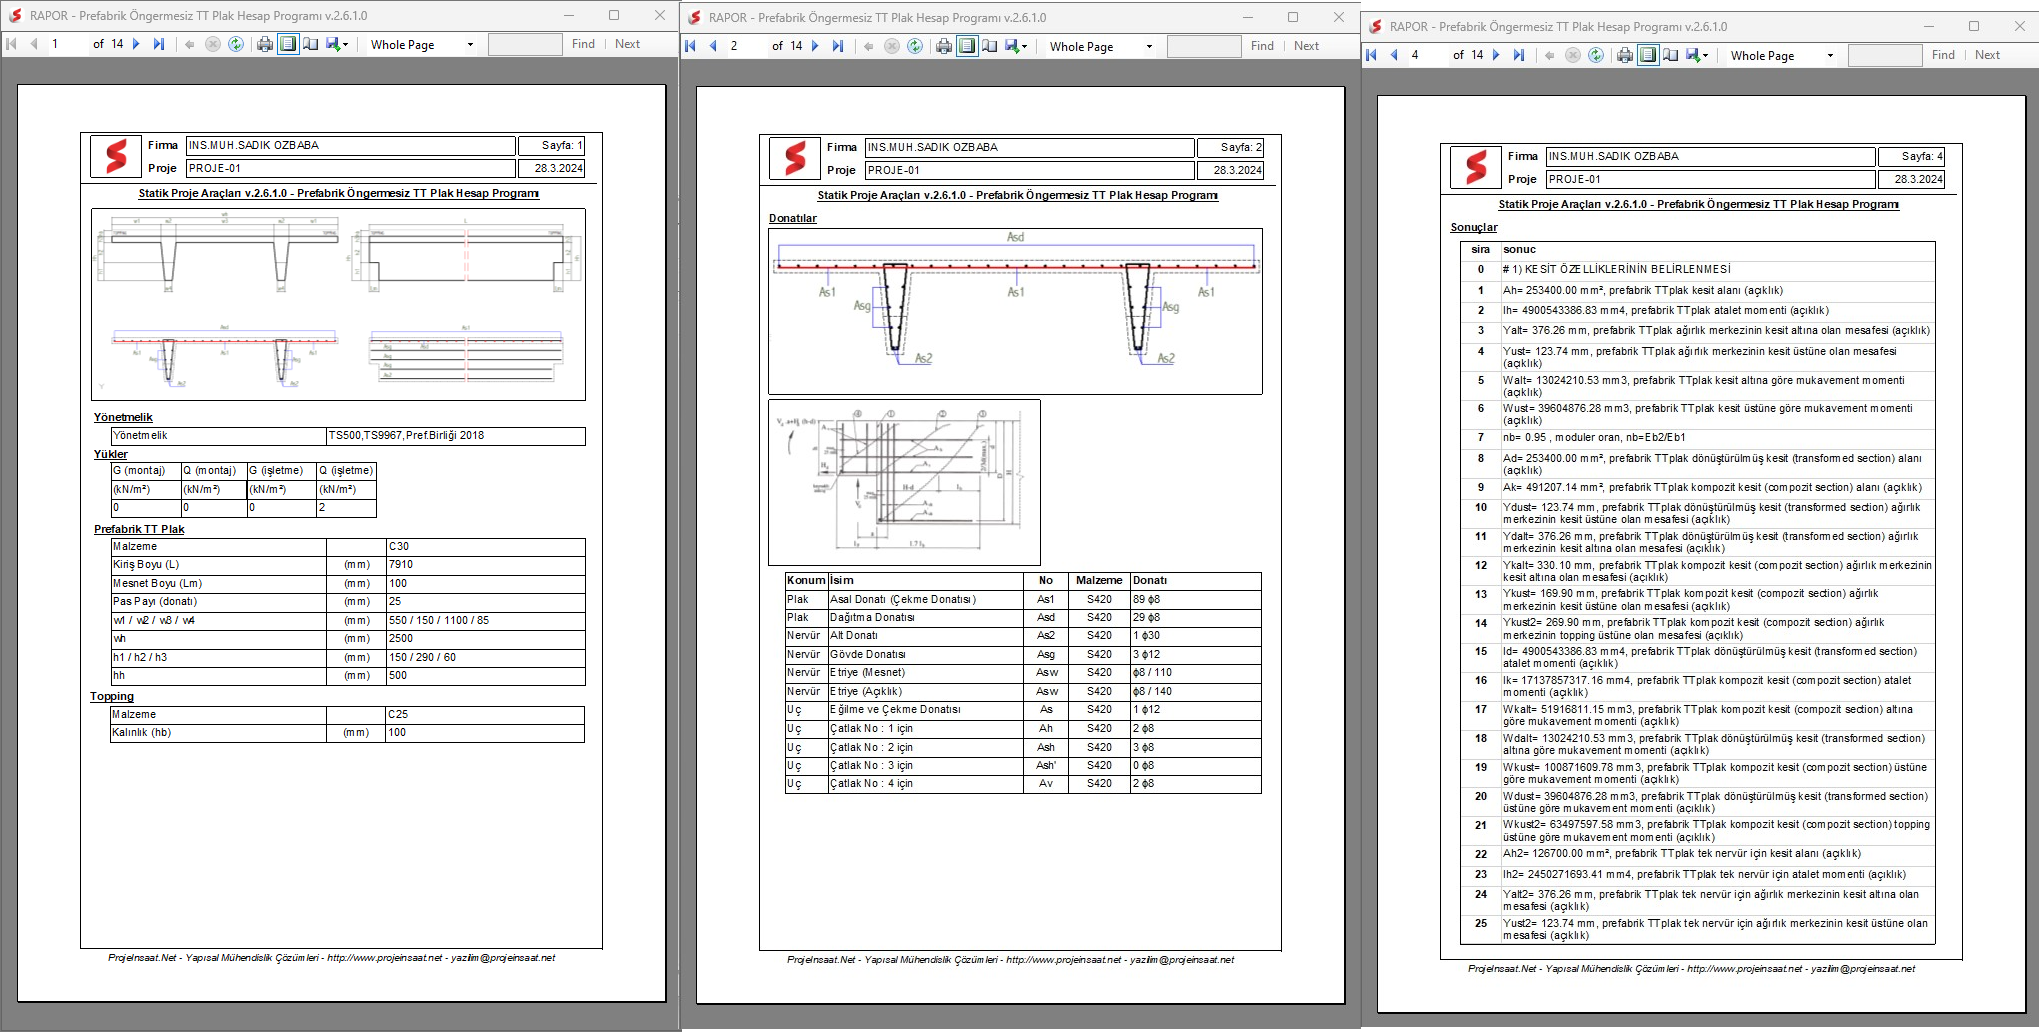
Task: Jump to last page in page 1 window
Action: [159, 44]
